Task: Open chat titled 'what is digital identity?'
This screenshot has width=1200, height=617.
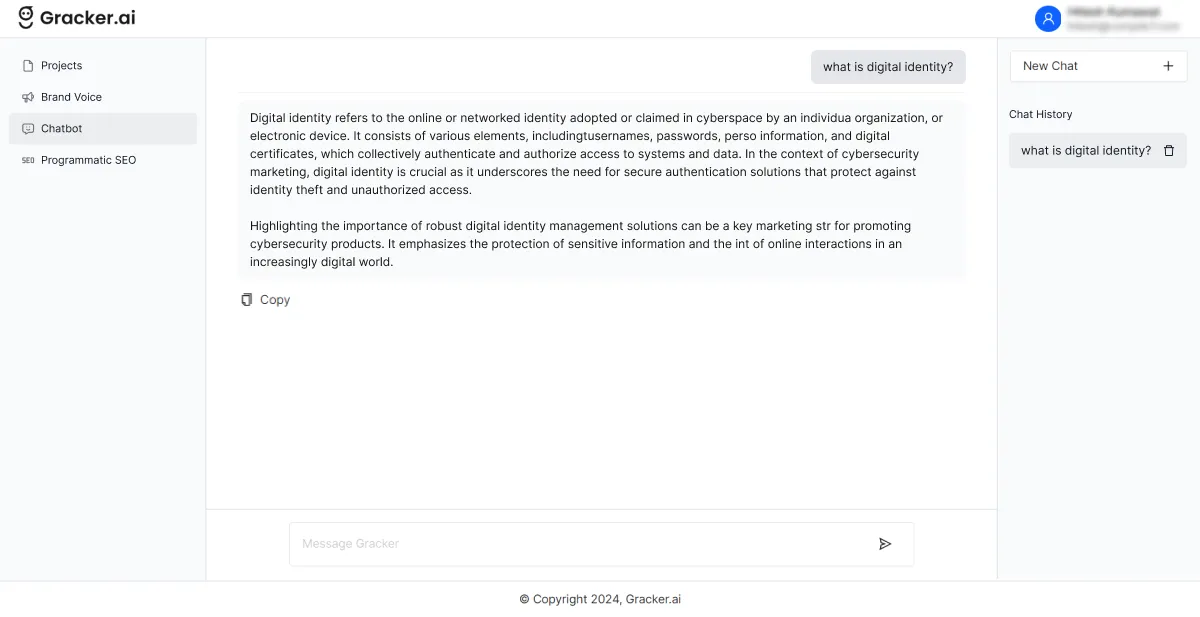Action: [1084, 150]
